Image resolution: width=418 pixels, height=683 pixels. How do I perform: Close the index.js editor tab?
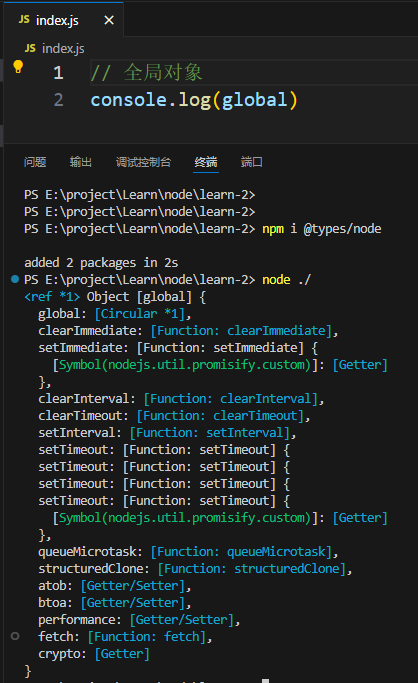(109, 20)
